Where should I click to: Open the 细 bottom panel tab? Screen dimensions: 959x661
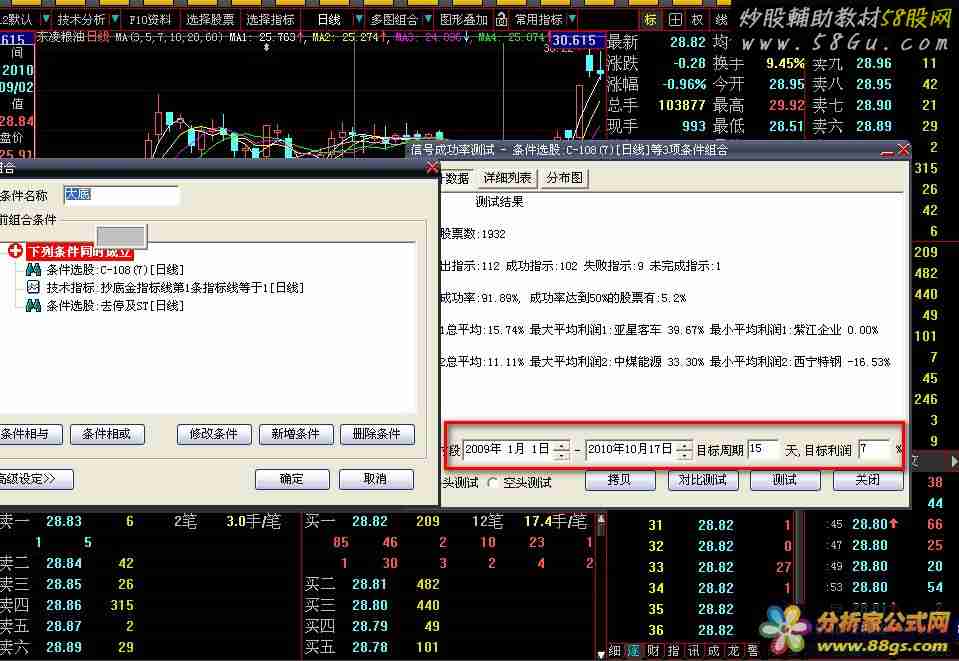tap(615, 651)
